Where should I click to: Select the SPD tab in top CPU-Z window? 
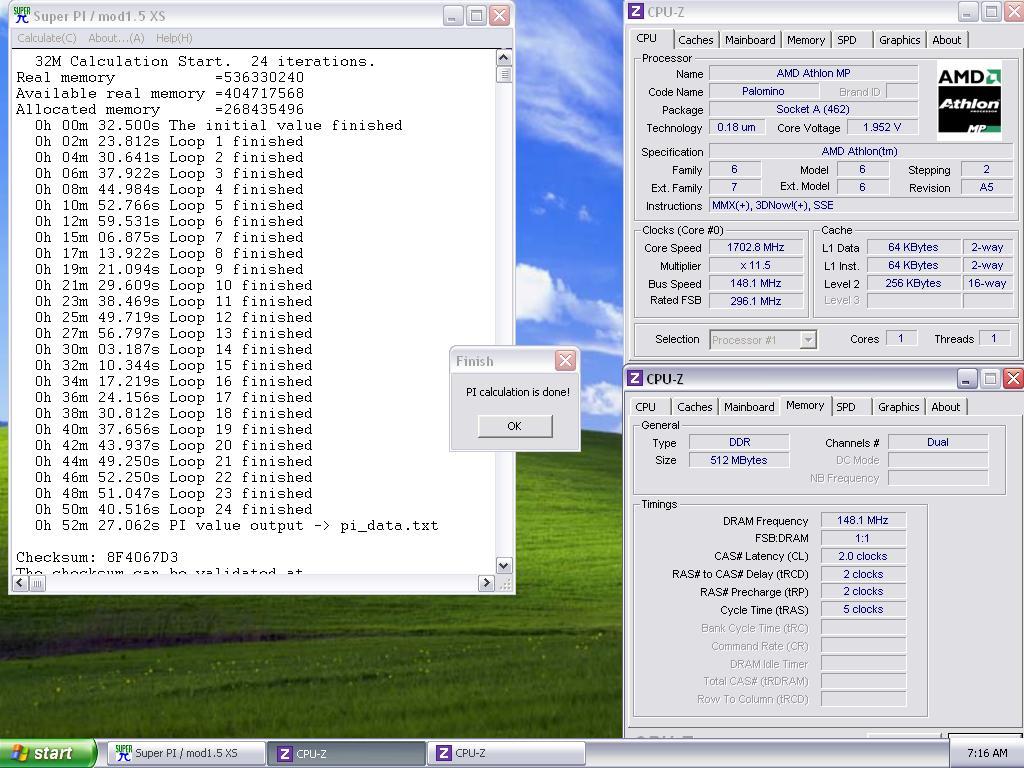click(847, 40)
